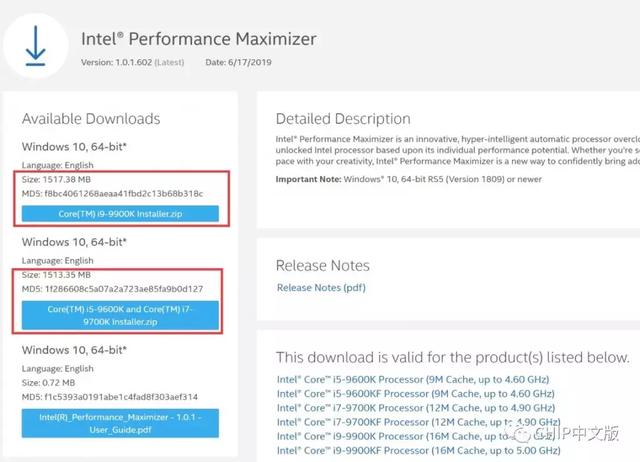Click the i9-9900K installer MD5 hash text

(112, 193)
